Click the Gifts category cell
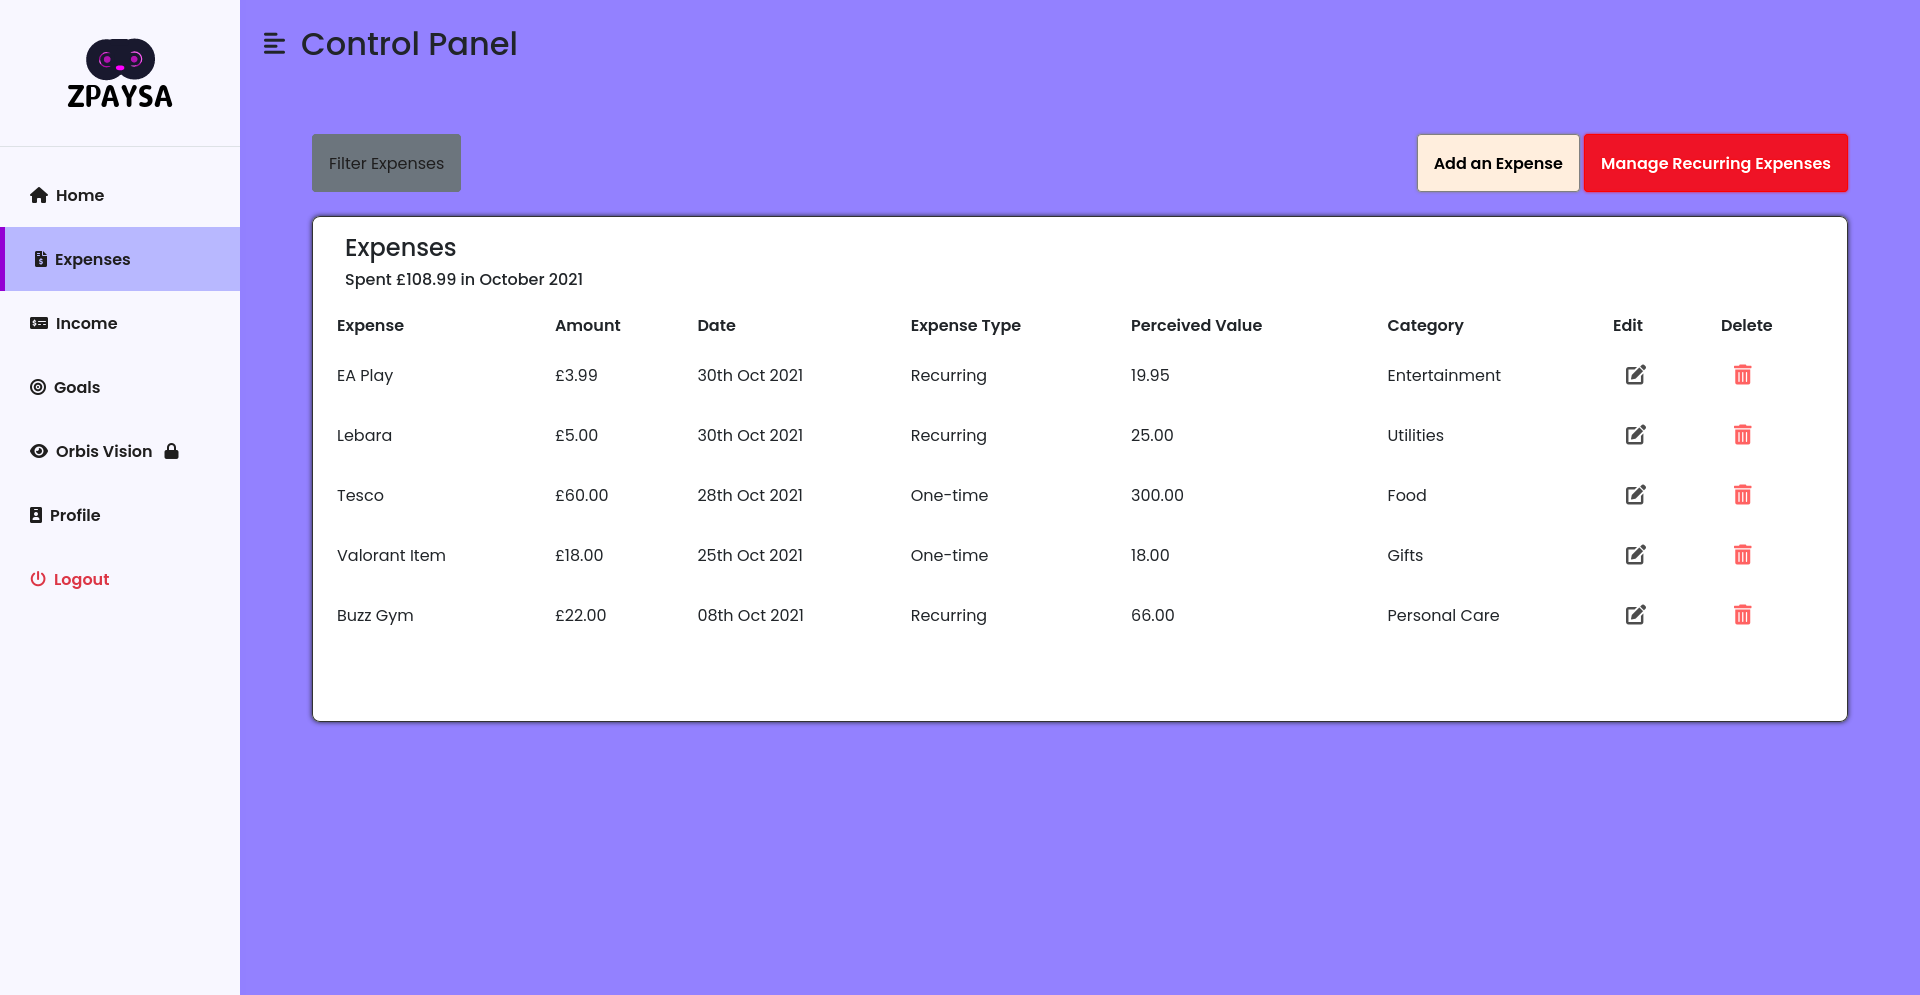 [1404, 555]
